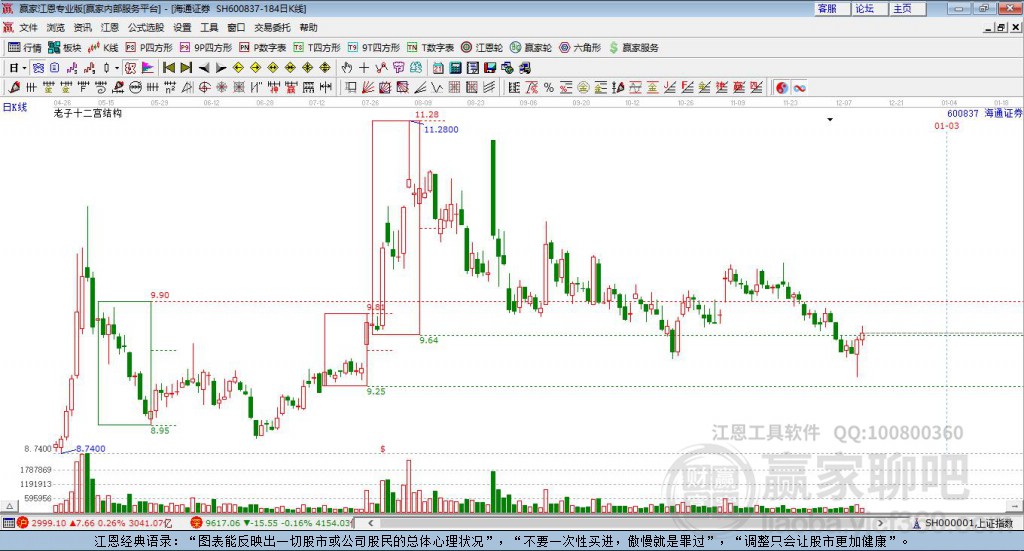This screenshot has height=551, width=1024.
Task: Open the P数字表 tool
Action: coord(262,48)
